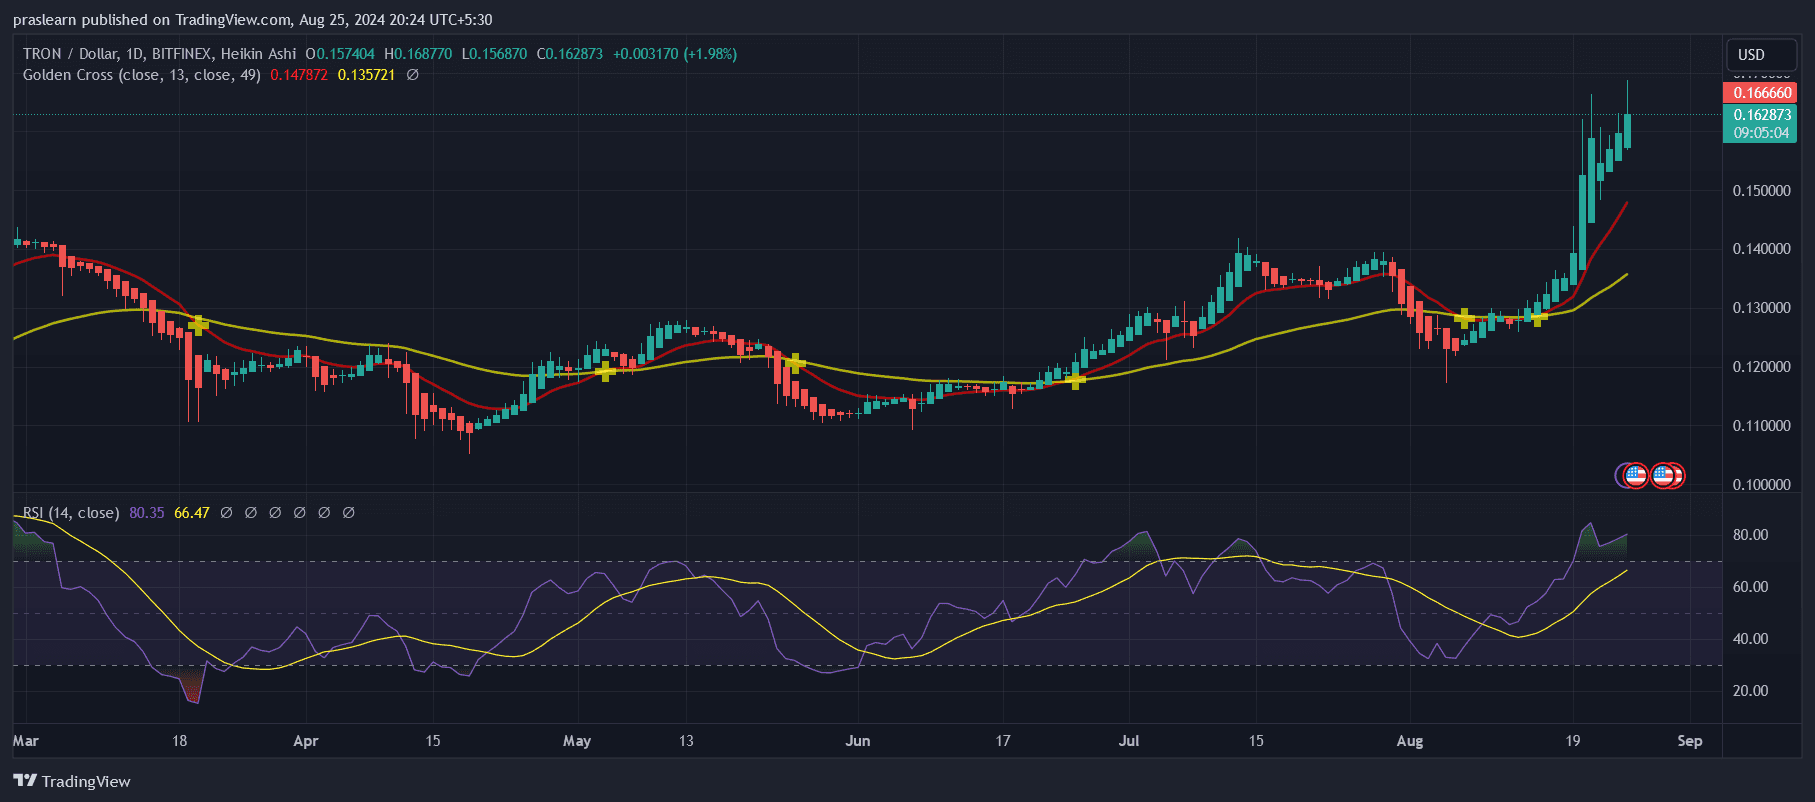The image size is (1815, 802).
Task: Click the red 0.166660 price label
Action: coord(1761,93)
